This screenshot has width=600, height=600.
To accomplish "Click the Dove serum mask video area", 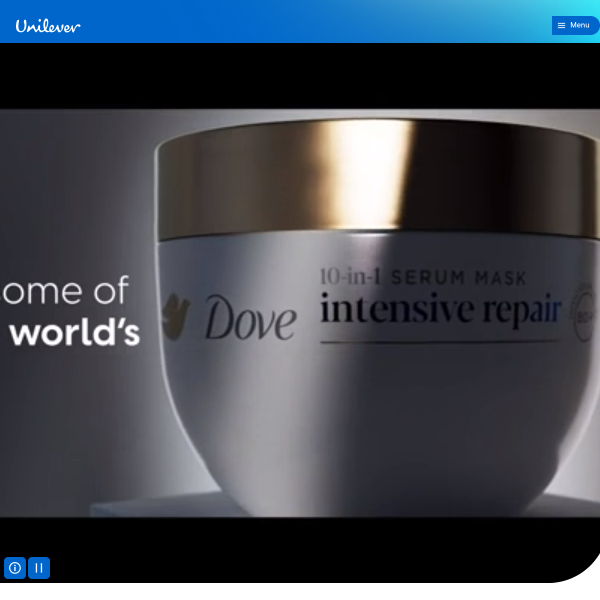I will pos(300,313).
